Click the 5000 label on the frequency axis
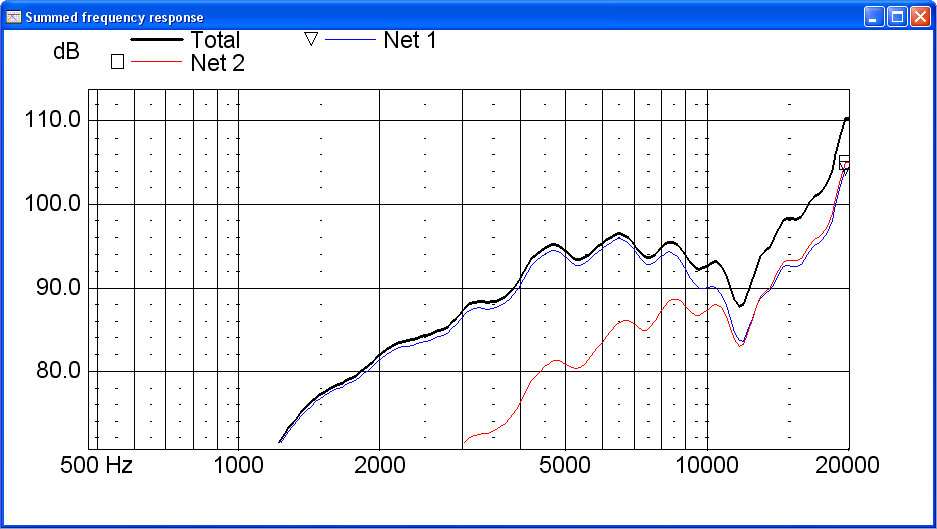This screenshot has width=937, height=529. pyautogui.click(x=565, y=465)
